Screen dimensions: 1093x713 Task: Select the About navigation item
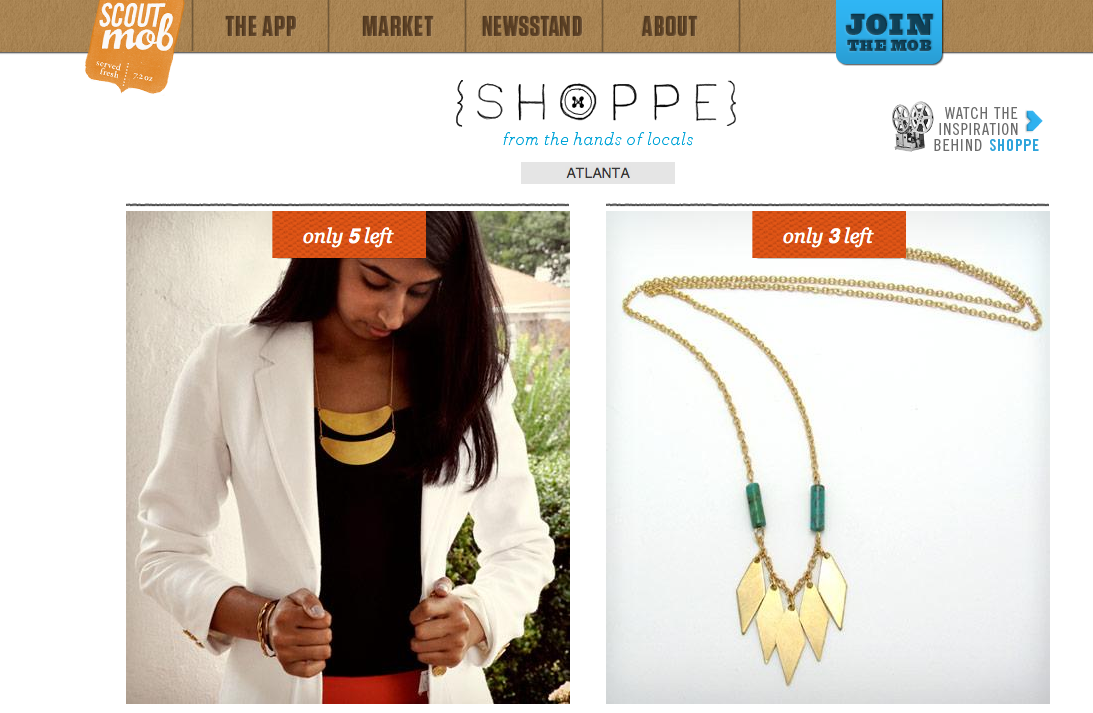tap(669, 26)
